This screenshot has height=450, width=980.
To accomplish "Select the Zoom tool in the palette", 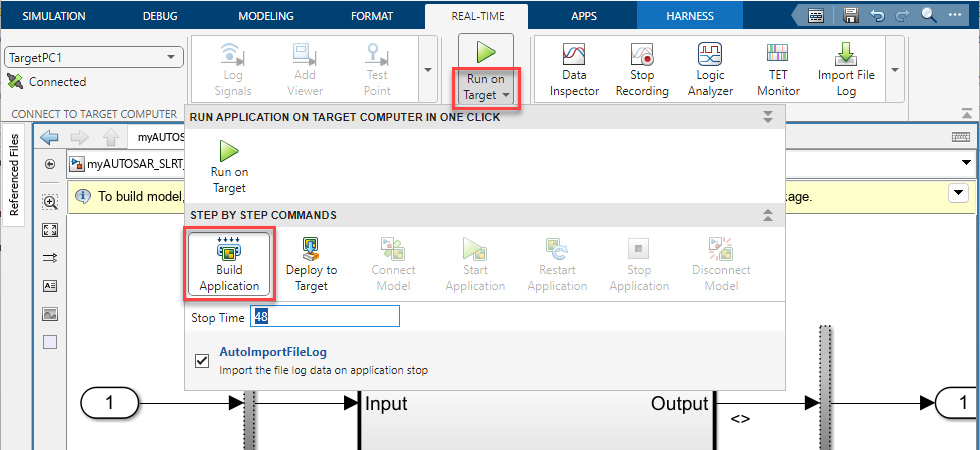I will (50, 201).
